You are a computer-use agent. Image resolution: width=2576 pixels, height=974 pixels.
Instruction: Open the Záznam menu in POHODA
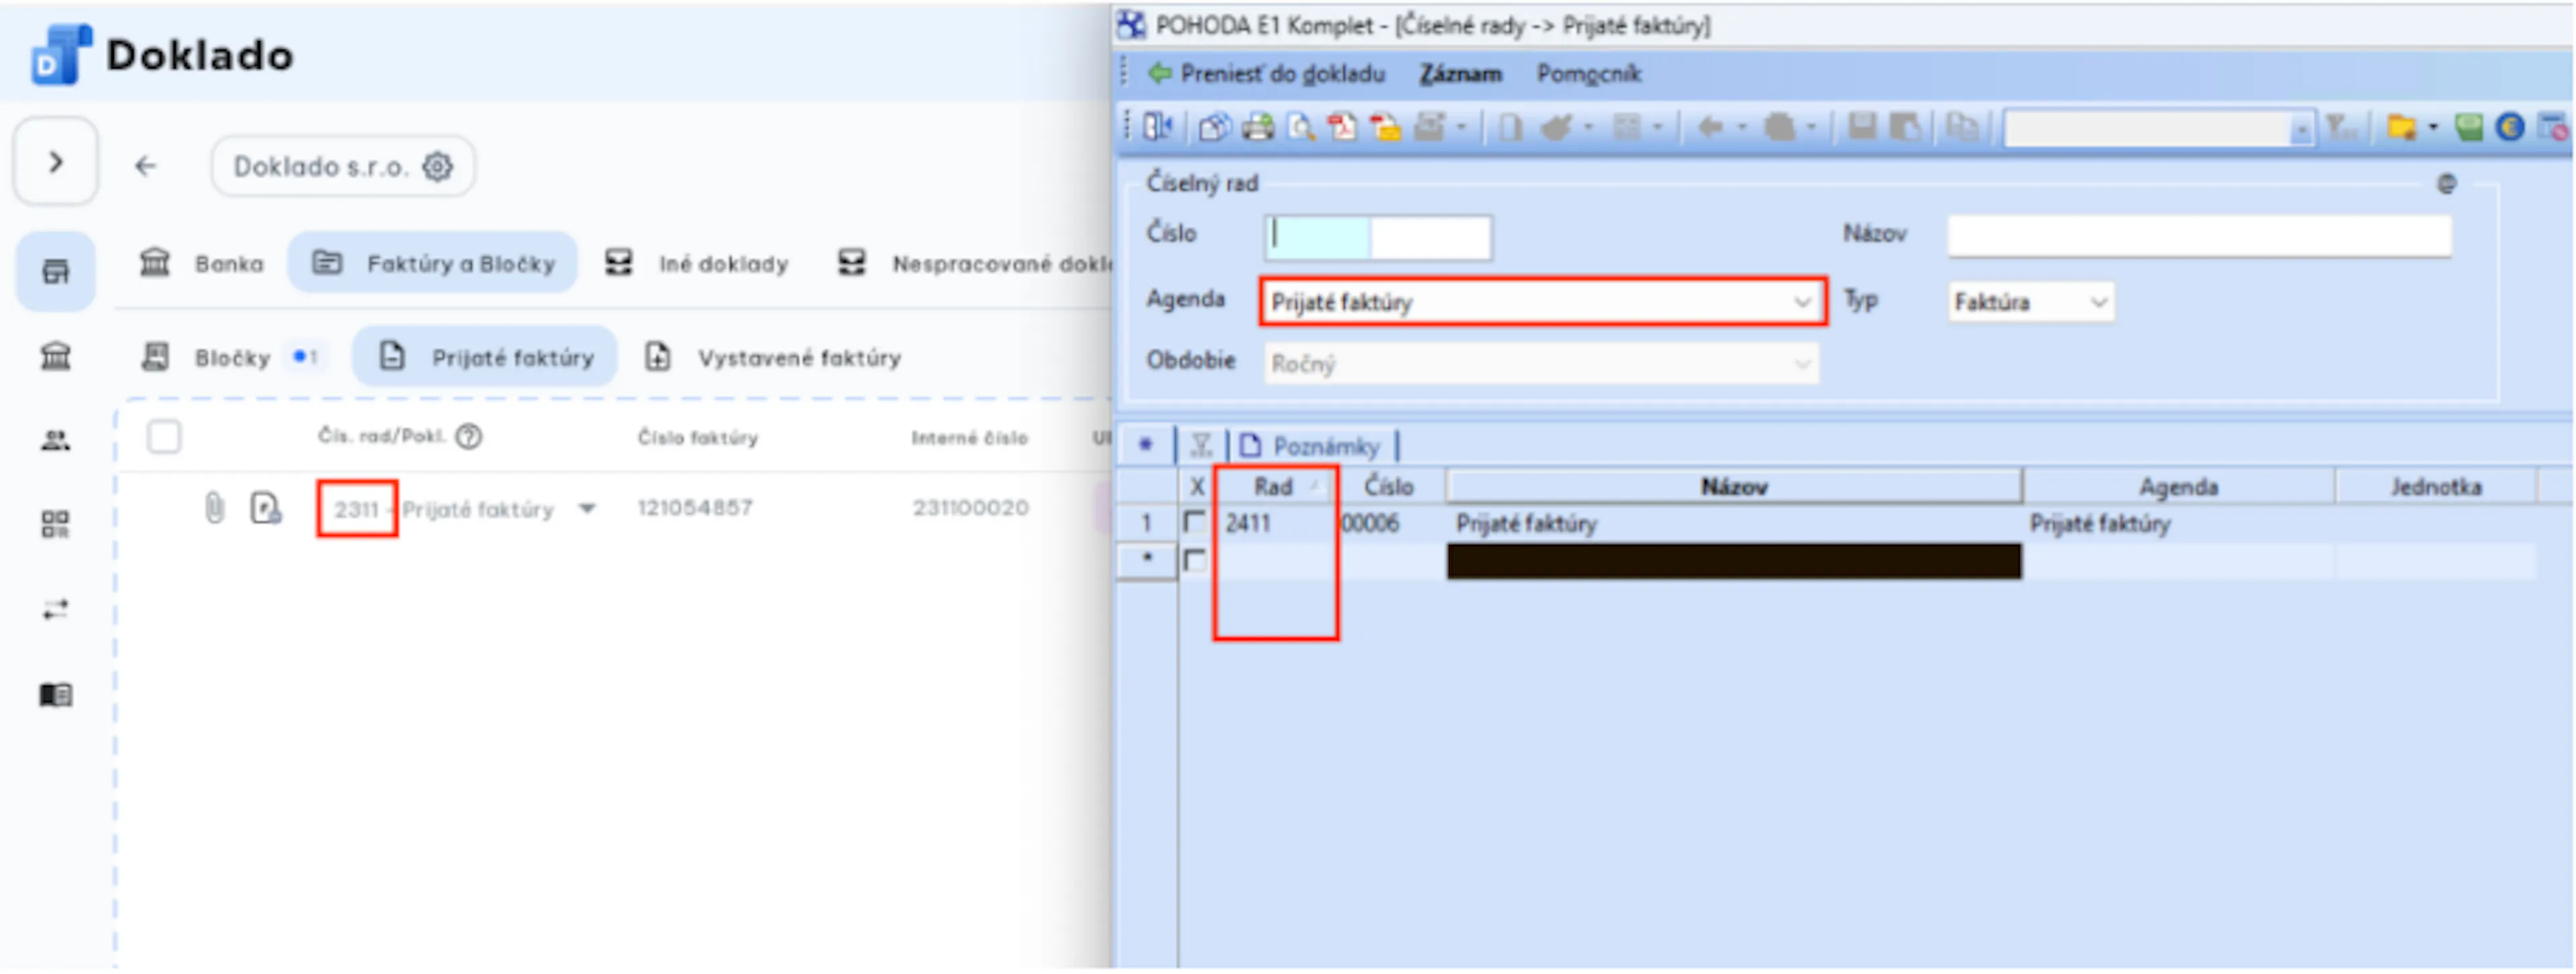pos(1461,74)
